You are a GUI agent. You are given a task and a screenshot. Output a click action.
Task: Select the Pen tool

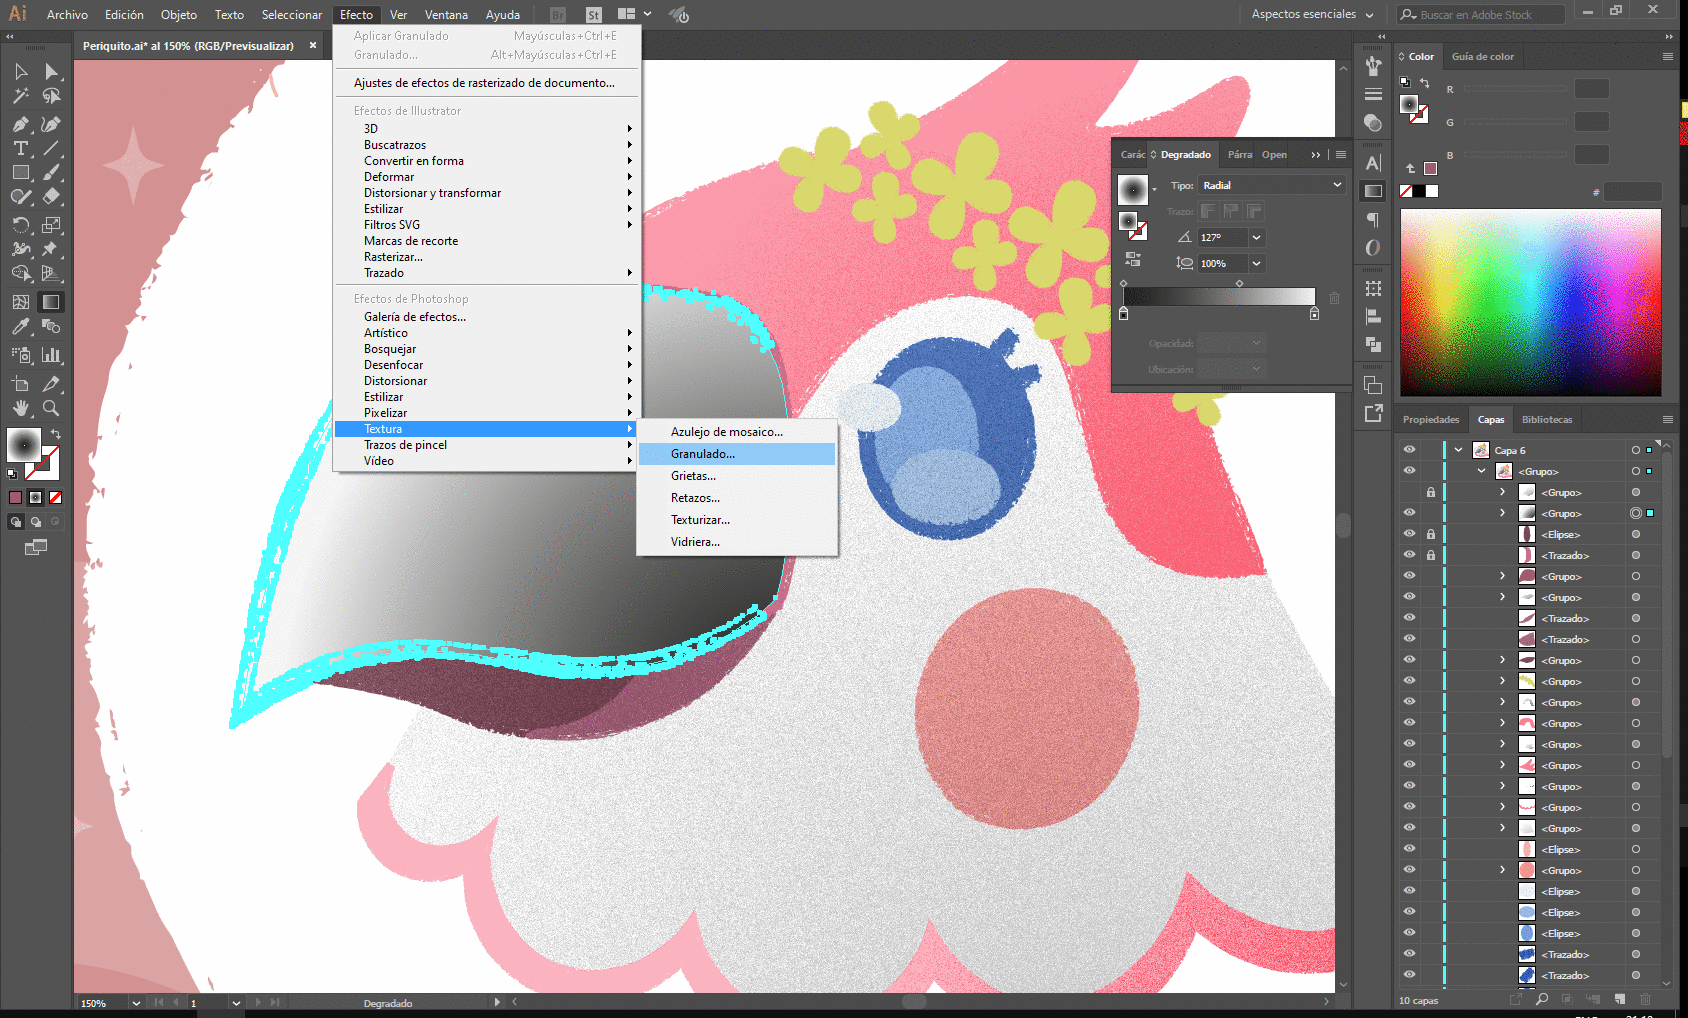coord(20,124)
